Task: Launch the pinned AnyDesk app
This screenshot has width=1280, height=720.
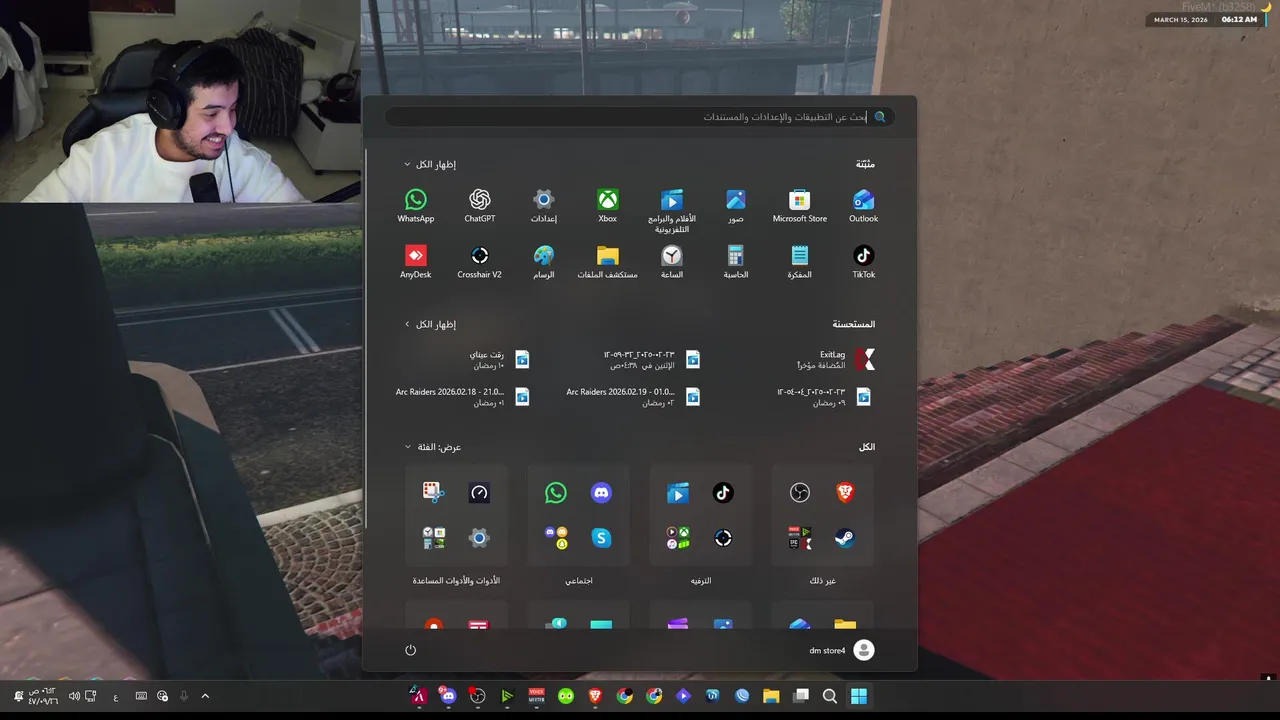Action: coord(416,262)
